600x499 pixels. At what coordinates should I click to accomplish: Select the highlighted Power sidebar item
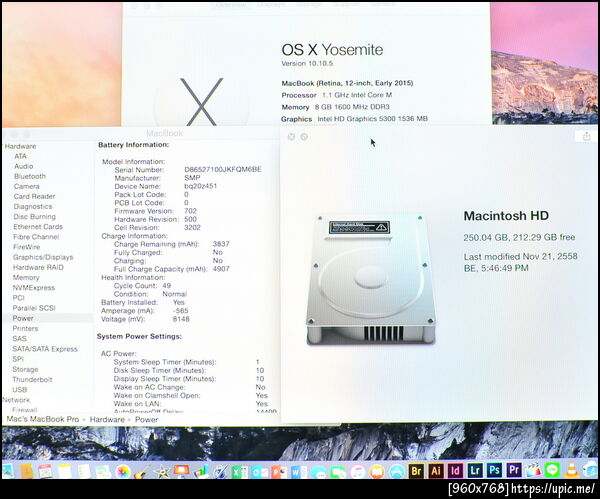point(47,318)
